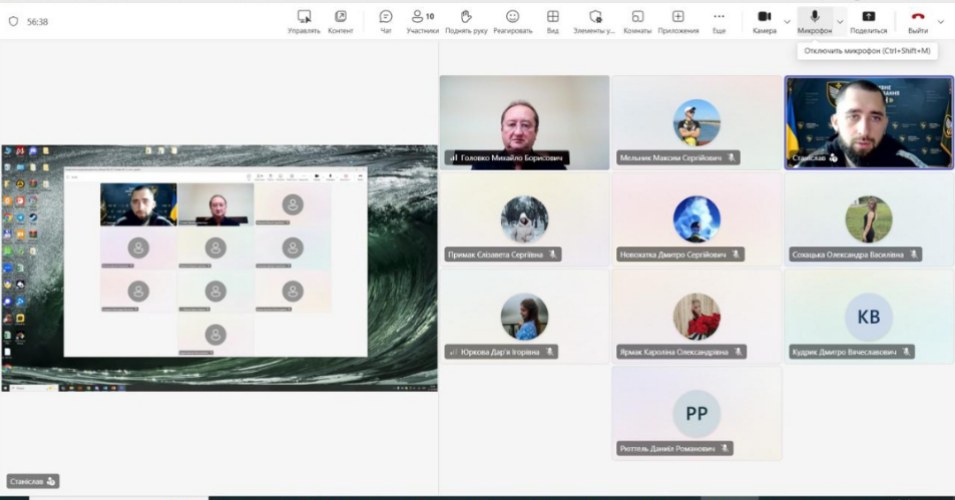The width and height of the screenshot is (955, 500).
Task: Open the Приложения apps panel
Action: pos(678,22)
